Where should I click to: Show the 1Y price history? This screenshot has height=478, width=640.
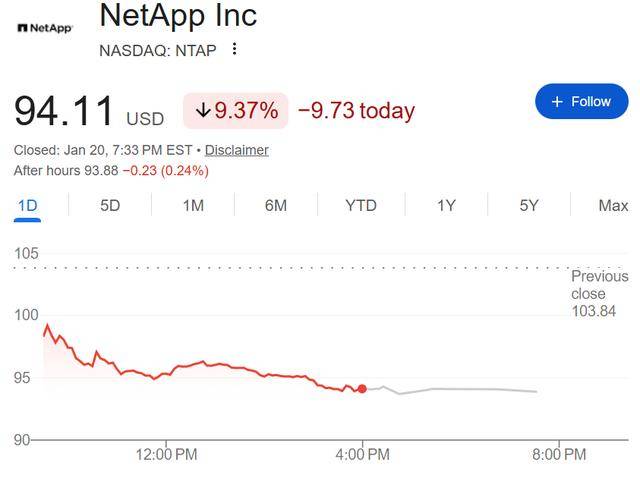click(x=446, y=205)
